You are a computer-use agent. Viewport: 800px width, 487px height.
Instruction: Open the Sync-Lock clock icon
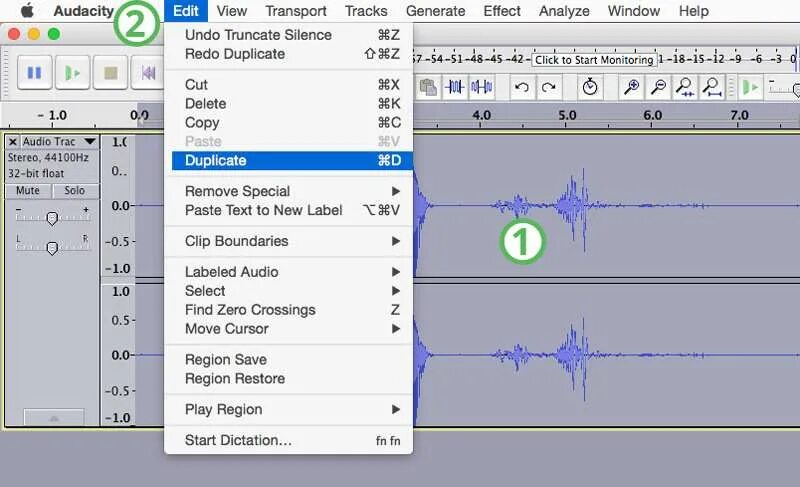coord(590,87)
